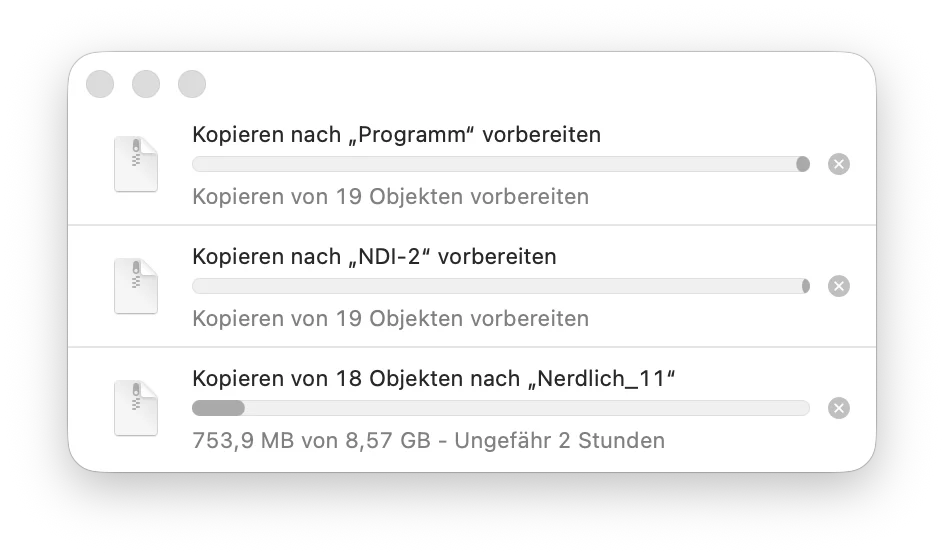This screenshot has width=944, height=556.
Task: Select the "Kopieren von 18 Objekten nach Nerdlich_11" title
Action: pos(434,378)
